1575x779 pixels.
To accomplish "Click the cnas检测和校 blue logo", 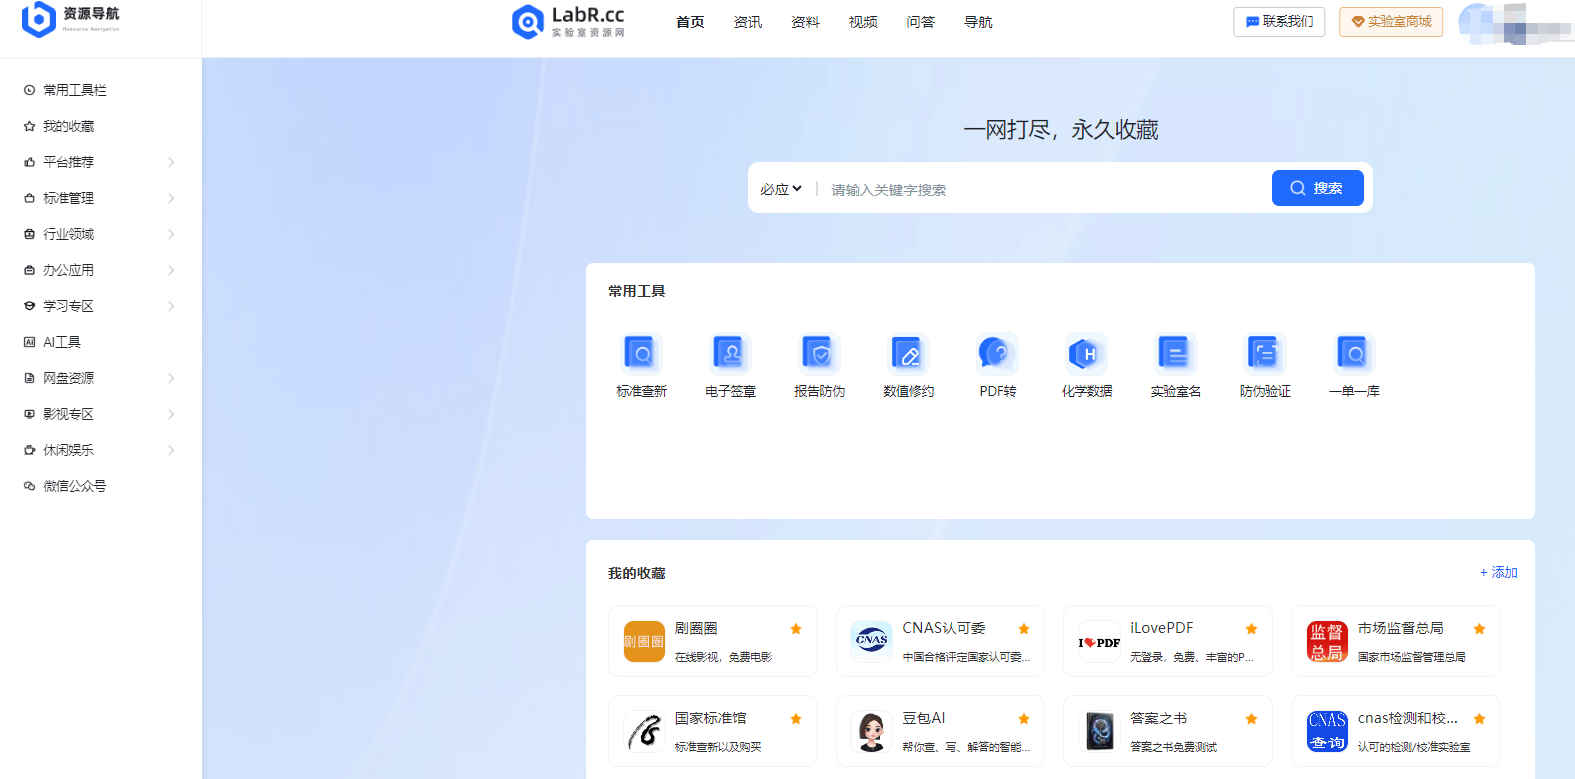I will pyautogui.click(x=1327, y=731).
